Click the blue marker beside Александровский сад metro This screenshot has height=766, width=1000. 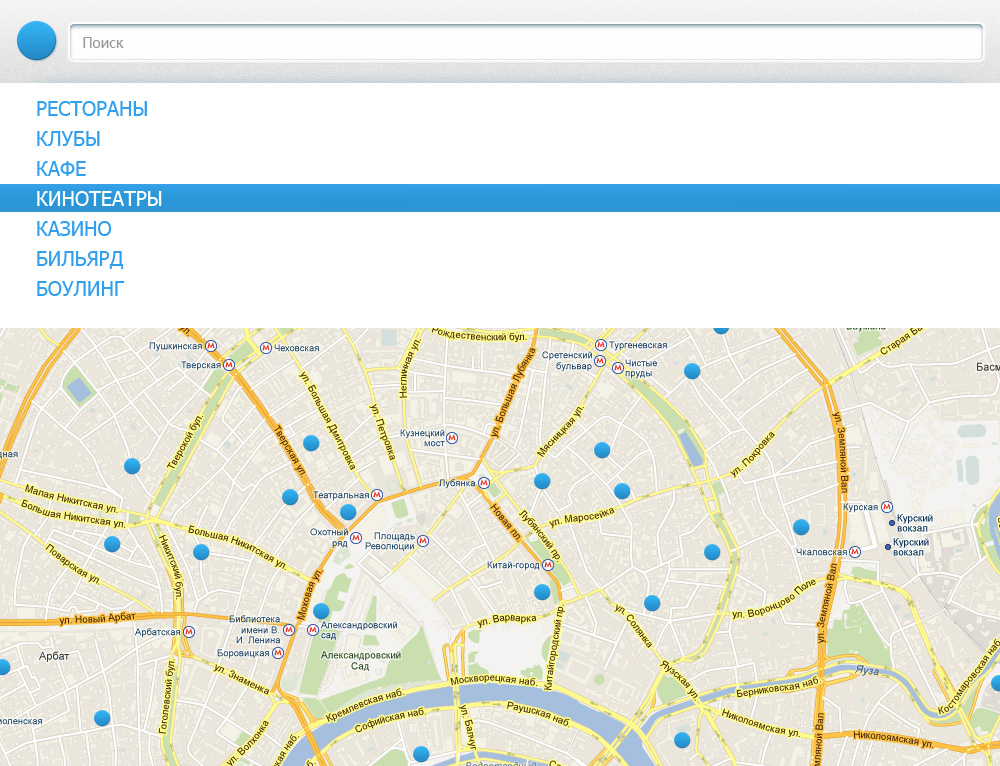(x=321, y=611)
